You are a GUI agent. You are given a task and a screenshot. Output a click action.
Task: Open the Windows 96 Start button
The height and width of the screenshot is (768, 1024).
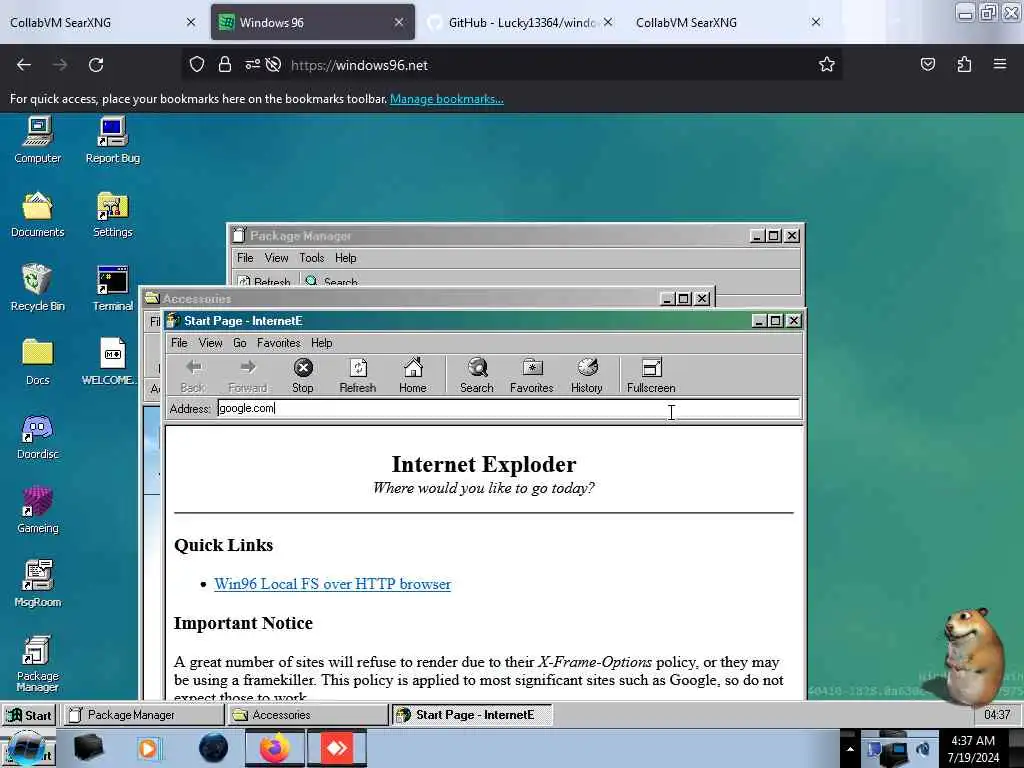point(29,715)
